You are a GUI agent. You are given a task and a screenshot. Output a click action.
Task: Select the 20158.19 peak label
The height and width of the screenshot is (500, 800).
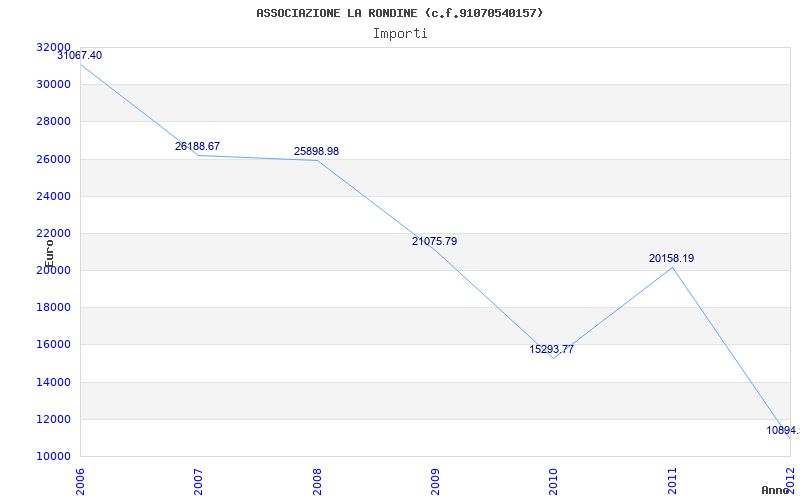point(671,258)
